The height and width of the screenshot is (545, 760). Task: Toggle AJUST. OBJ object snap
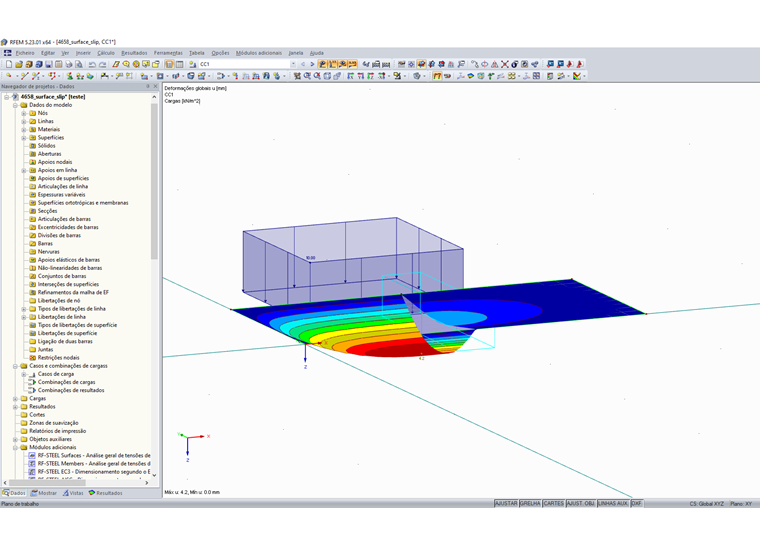[581, 503]
